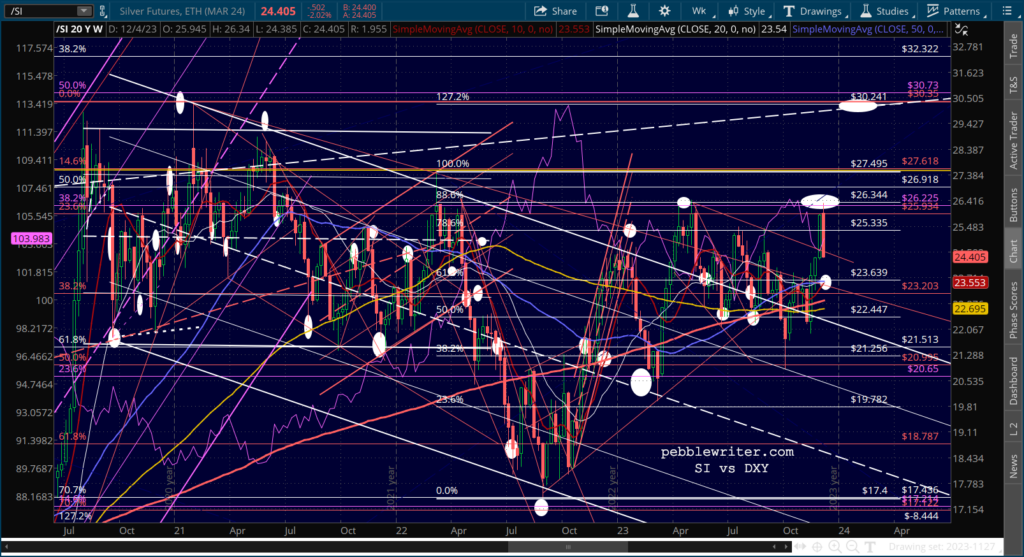Viewport: 1024px width, 557px height.
Task: Select the Chart side tab
Action: pos(1013,251)
